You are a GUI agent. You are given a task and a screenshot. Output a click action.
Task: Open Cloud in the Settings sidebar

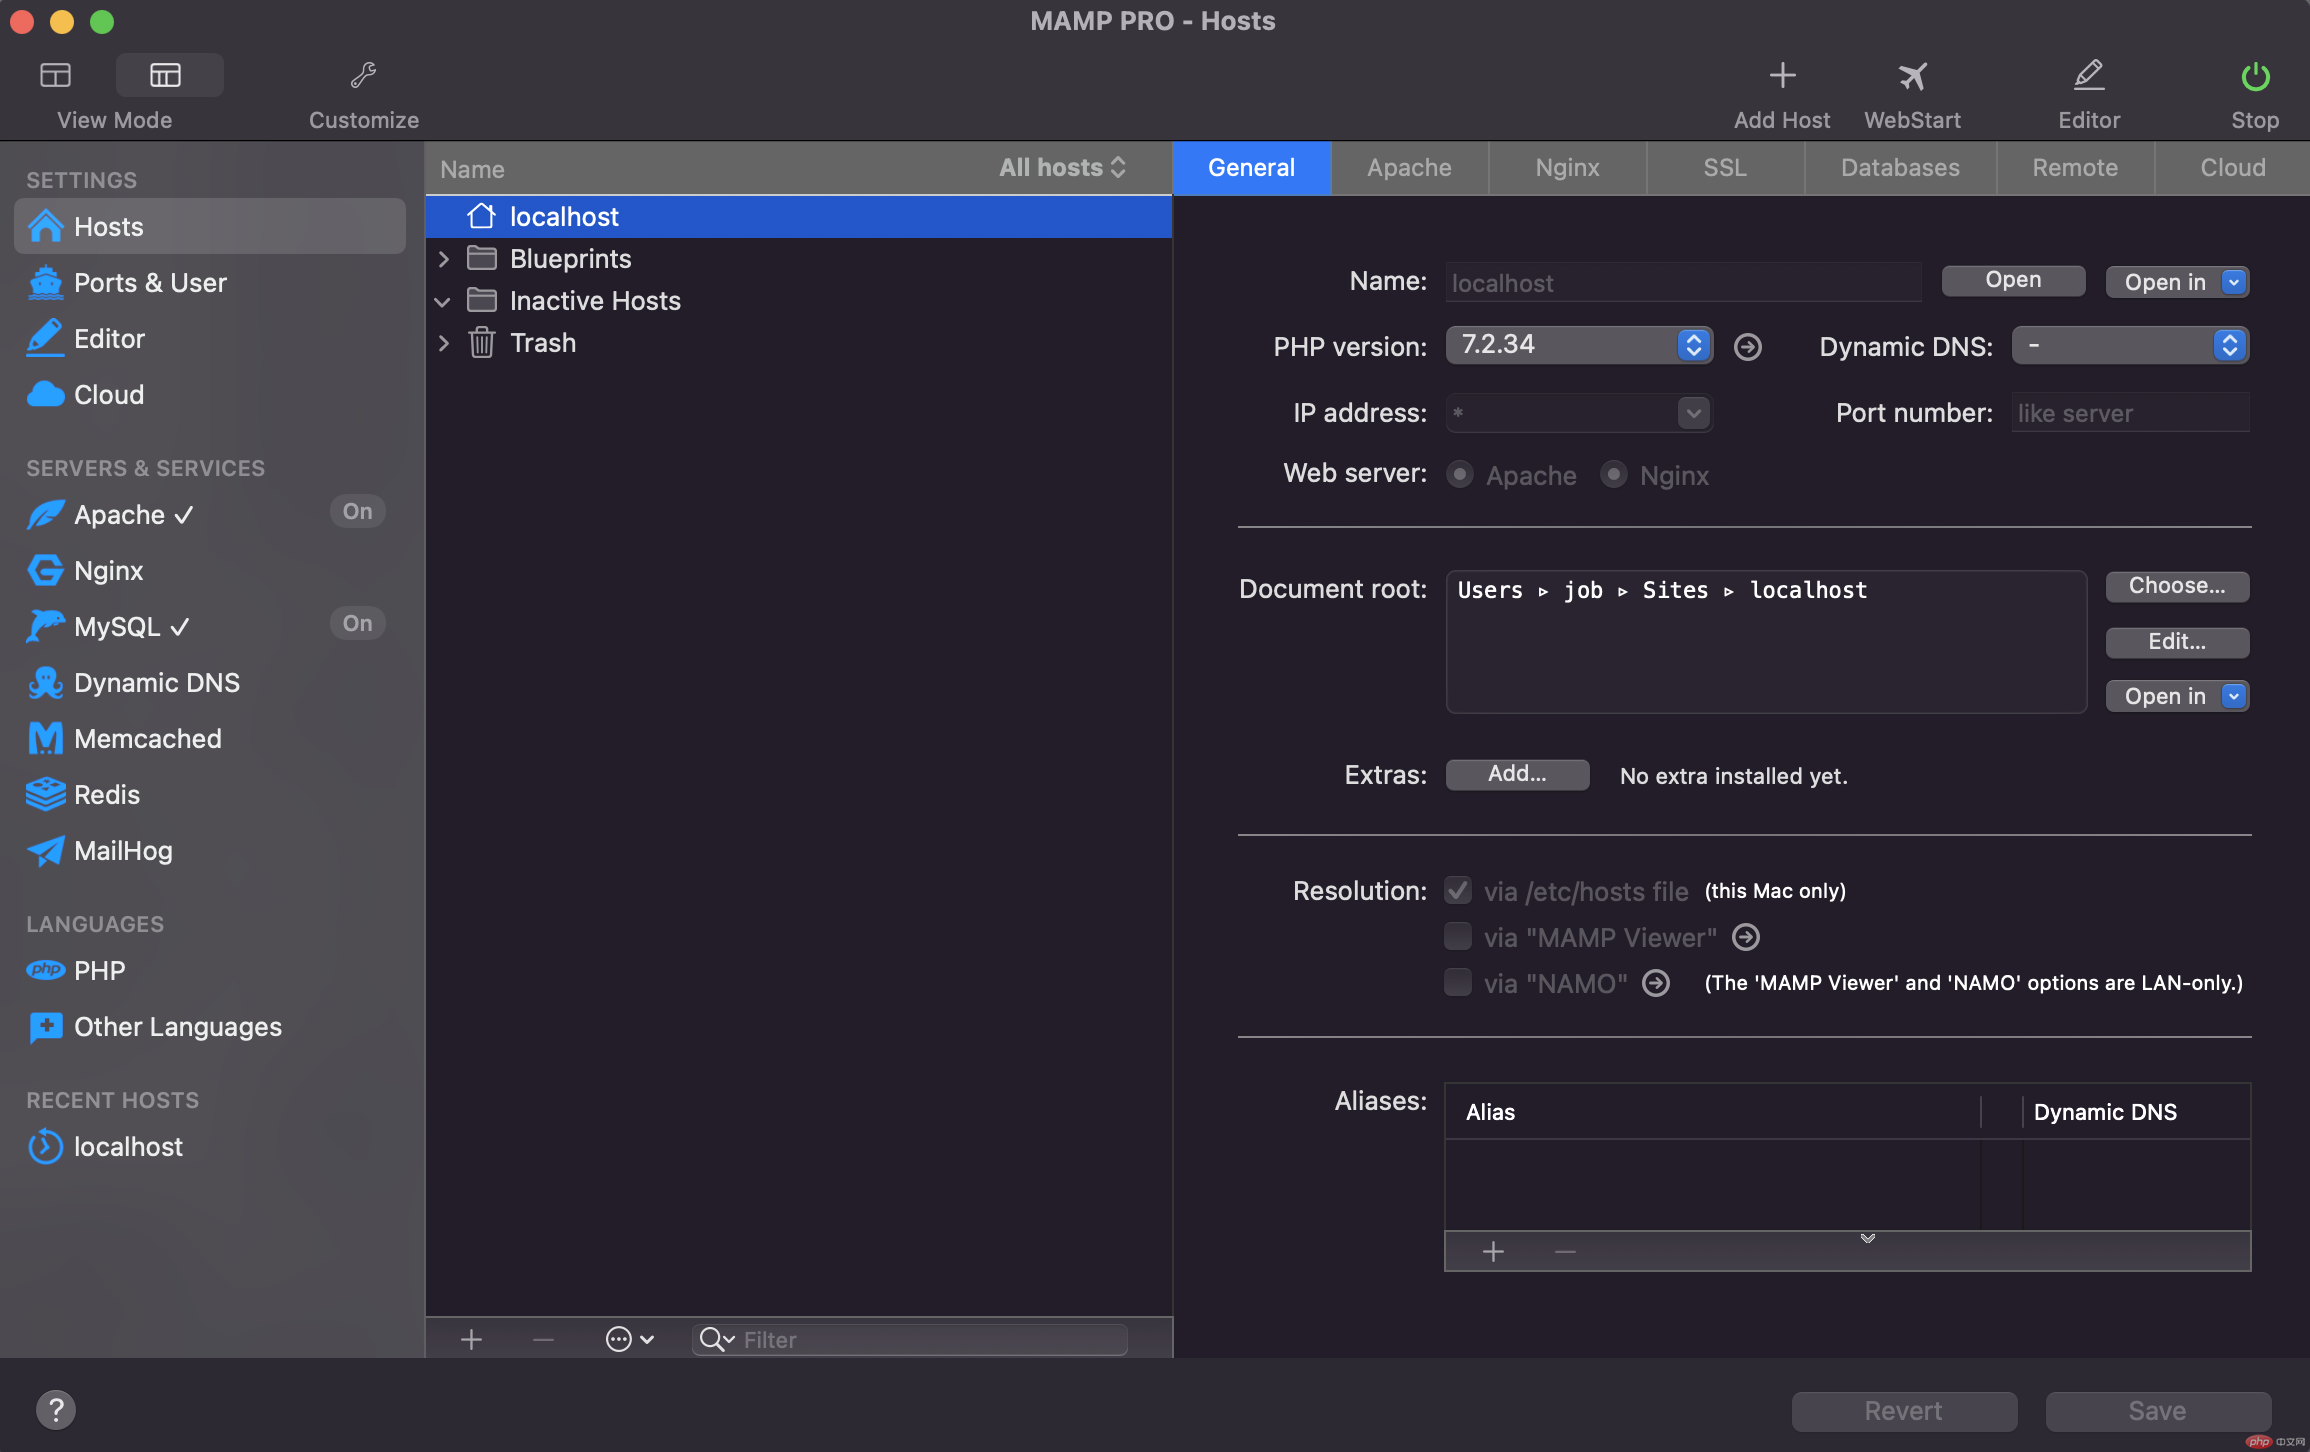coord(210,395)
